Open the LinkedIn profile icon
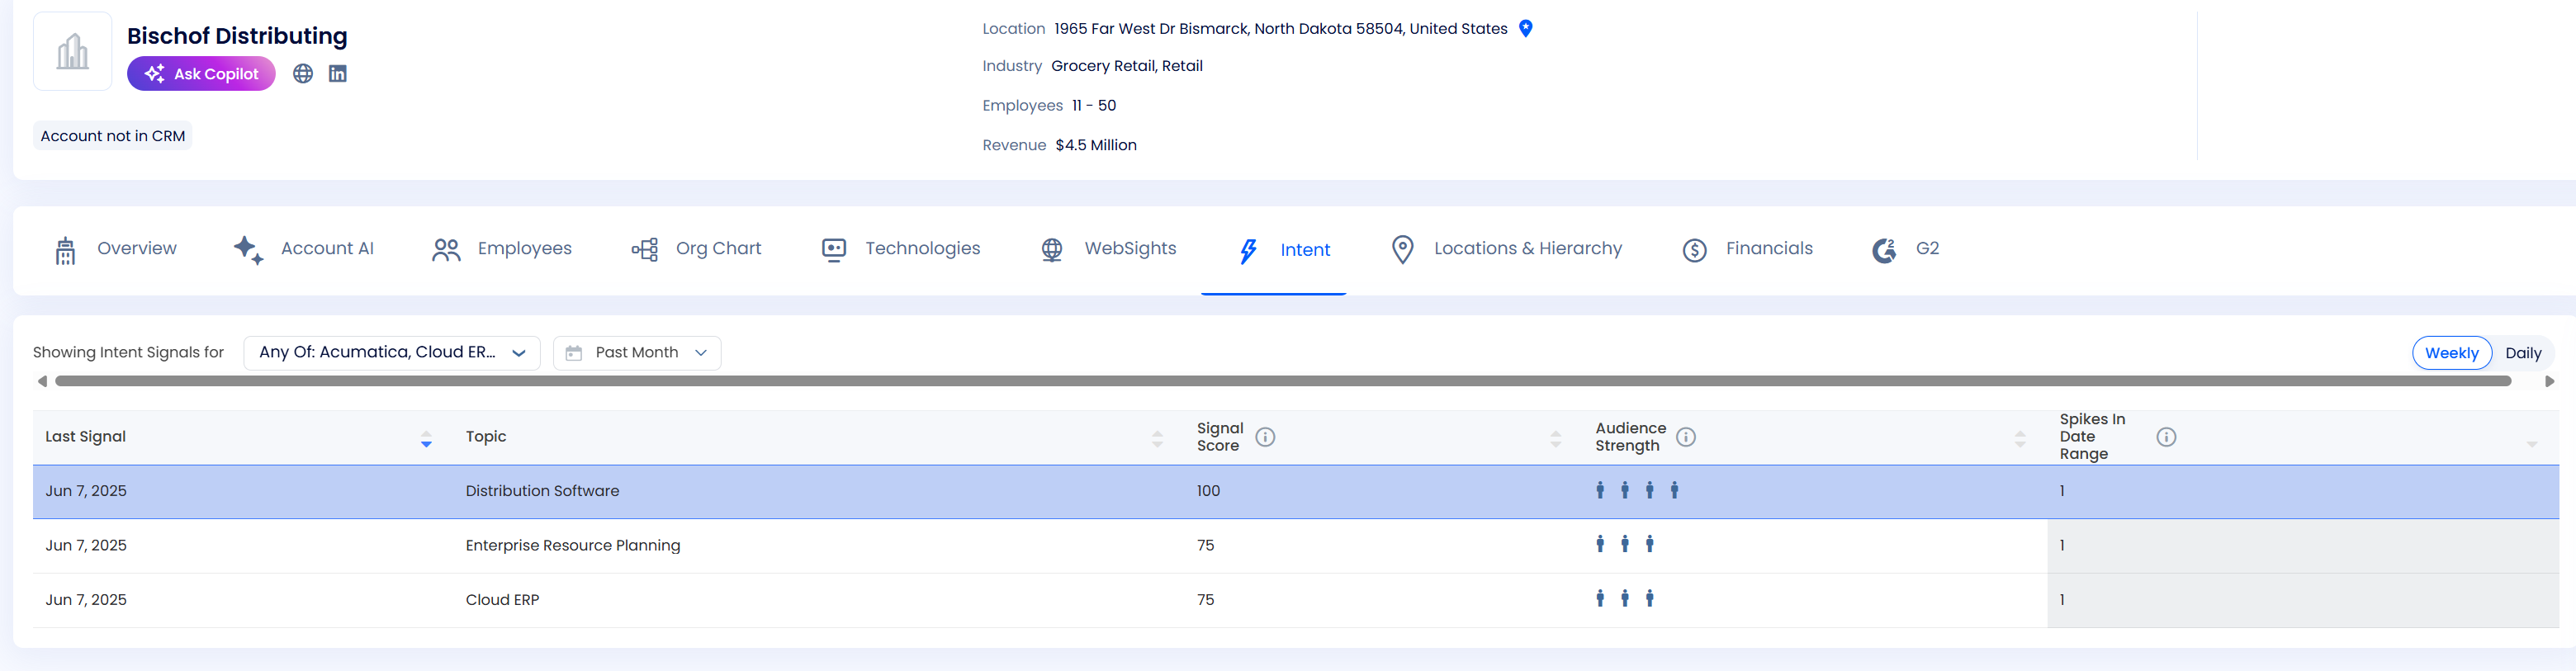 [x=338, y=74]
